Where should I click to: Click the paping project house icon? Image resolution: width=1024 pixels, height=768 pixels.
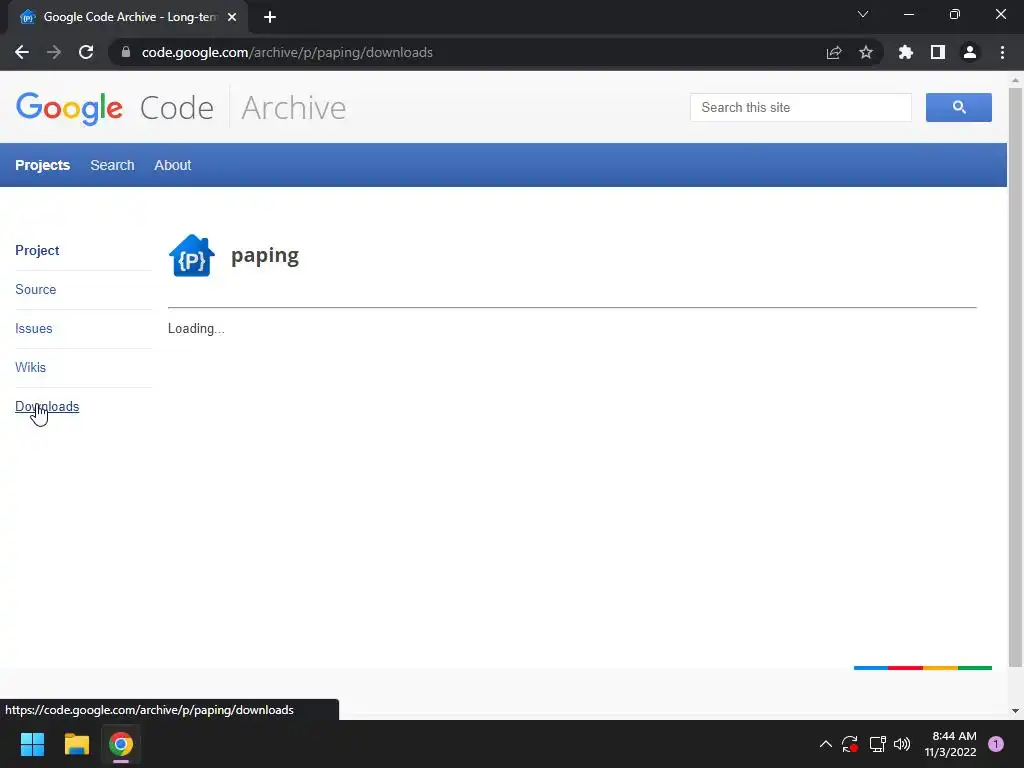click(x=192, y=256)
